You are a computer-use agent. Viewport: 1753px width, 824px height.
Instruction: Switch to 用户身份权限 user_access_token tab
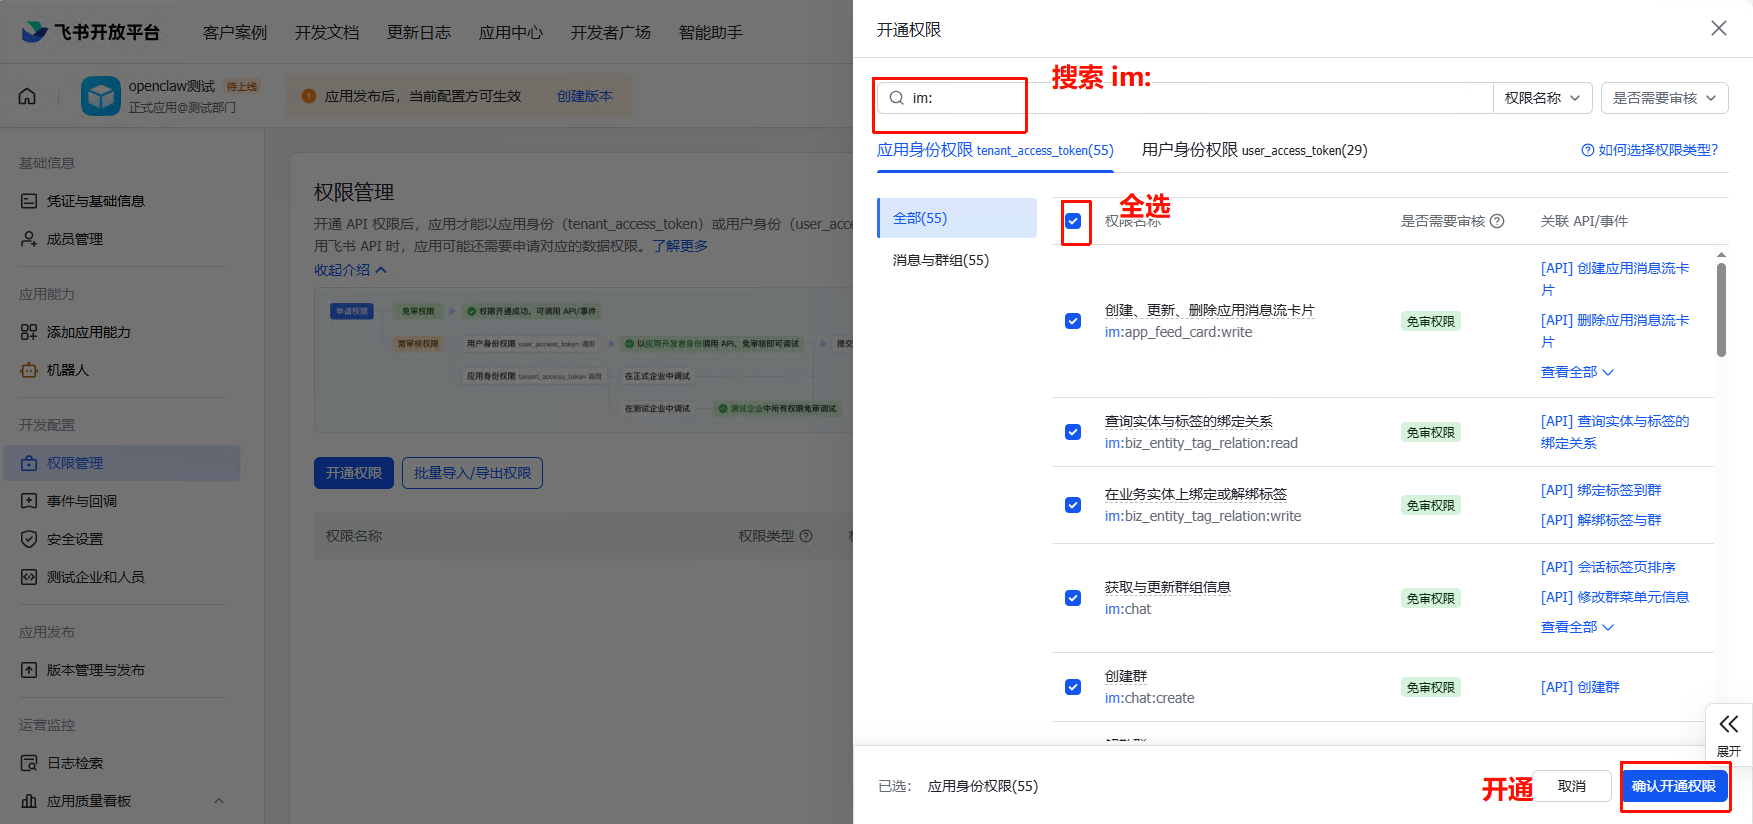click(1254, 150)
